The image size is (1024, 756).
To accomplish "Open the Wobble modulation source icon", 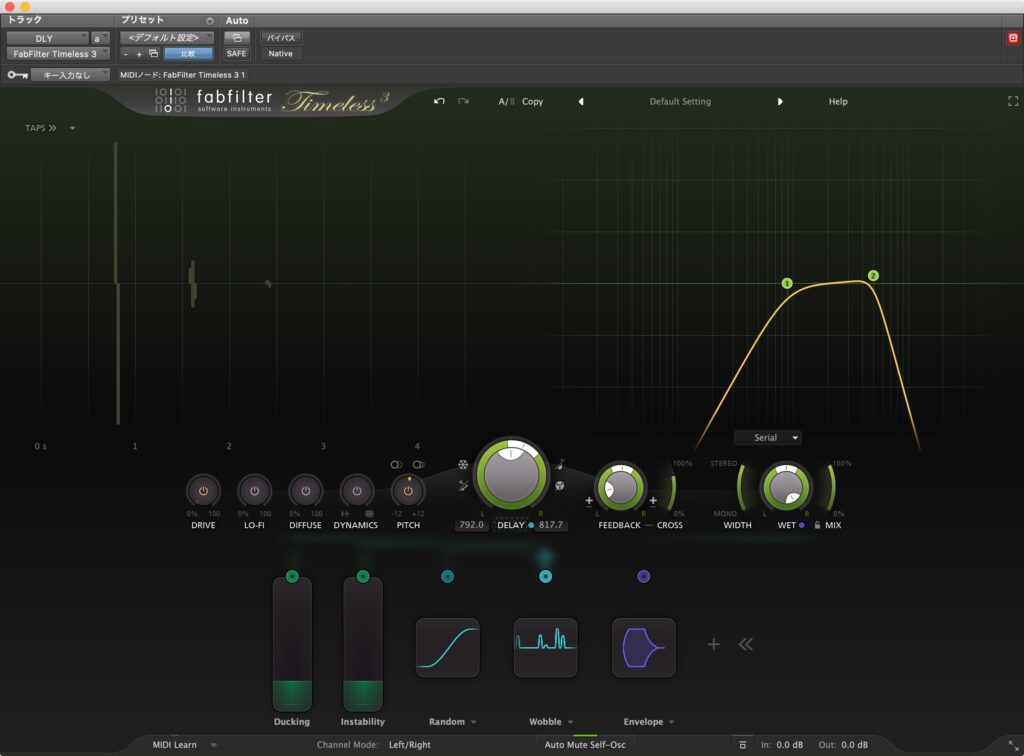I will click(x=545, y=646).
